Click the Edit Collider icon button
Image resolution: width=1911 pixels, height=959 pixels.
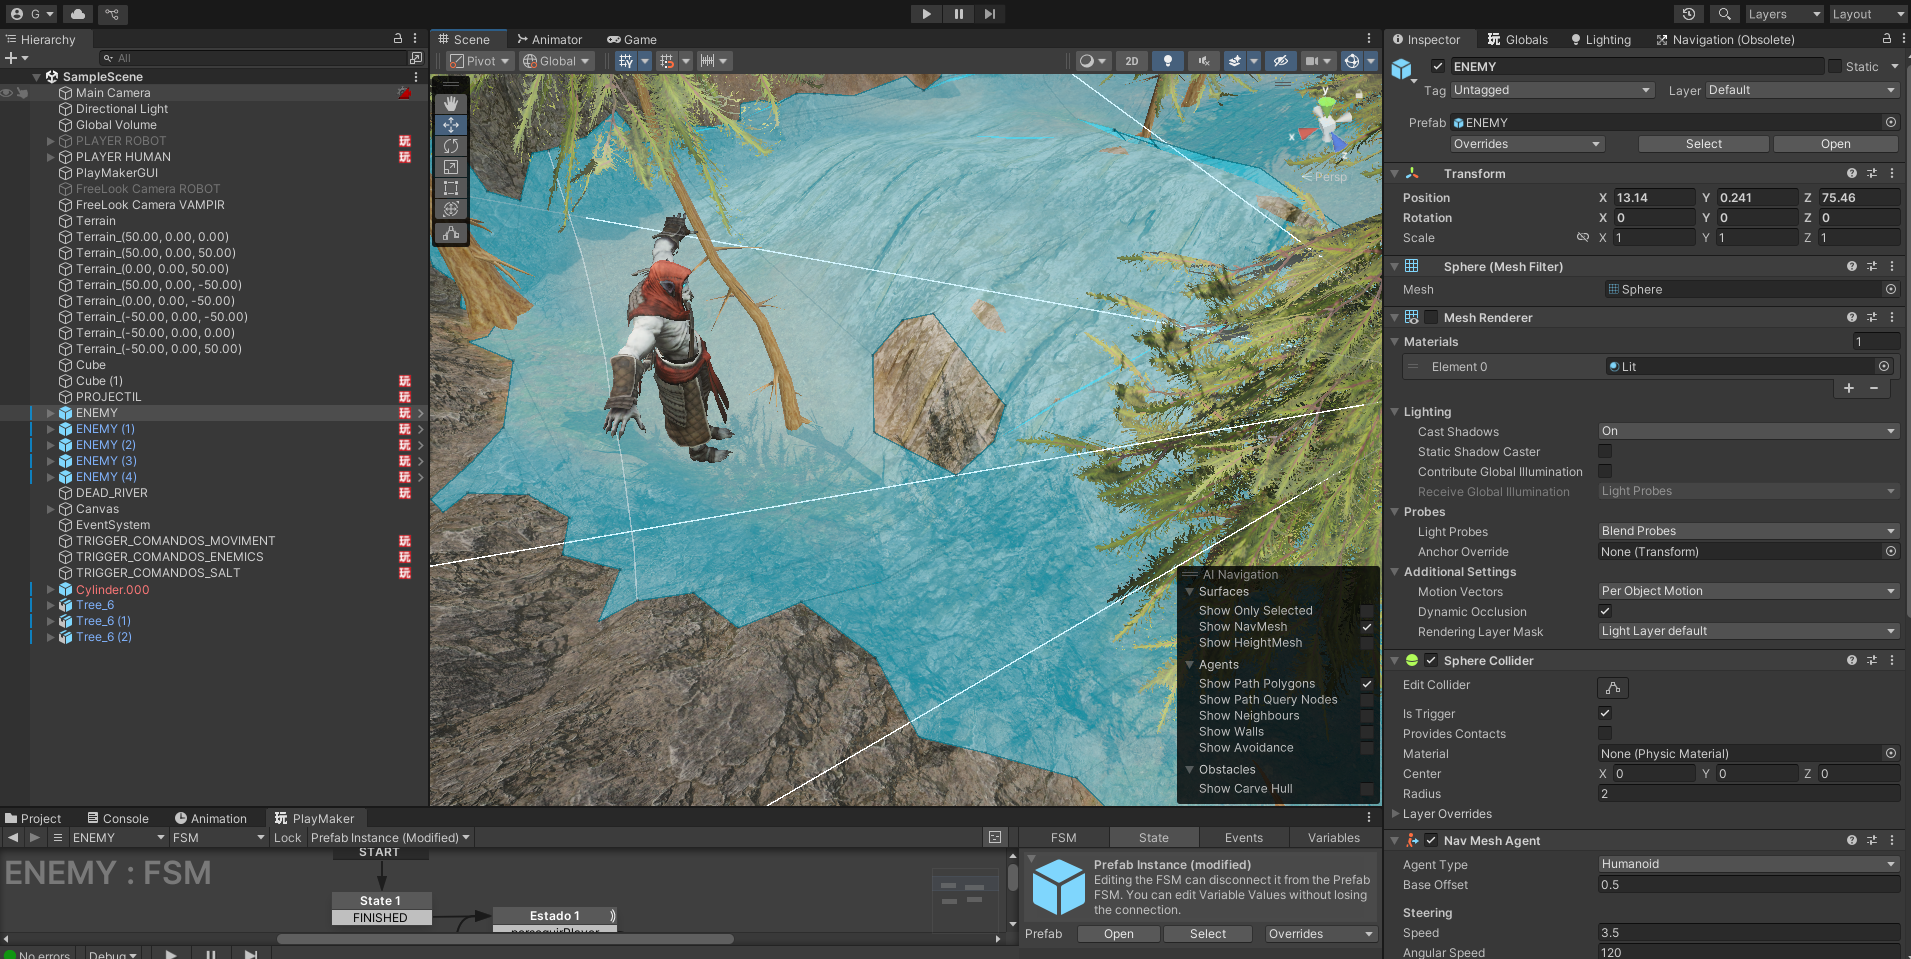(1612, 688)
